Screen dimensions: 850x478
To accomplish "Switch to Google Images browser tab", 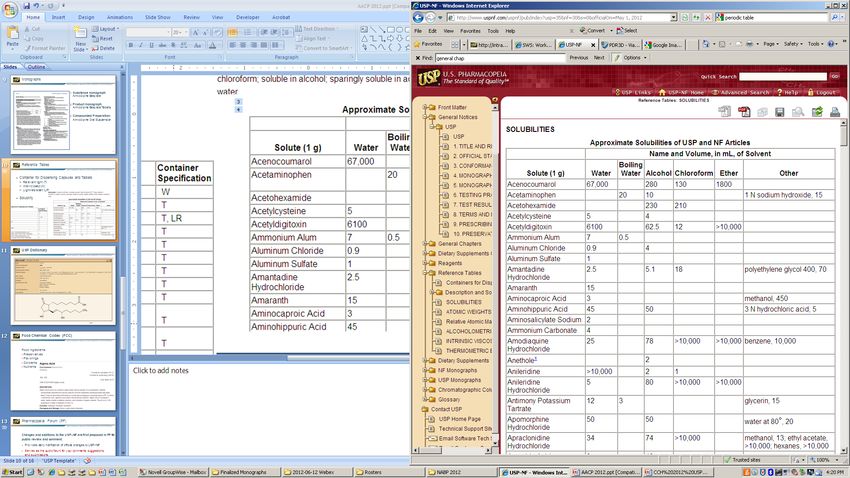I will pyautogui.click(x=664, y=45).
